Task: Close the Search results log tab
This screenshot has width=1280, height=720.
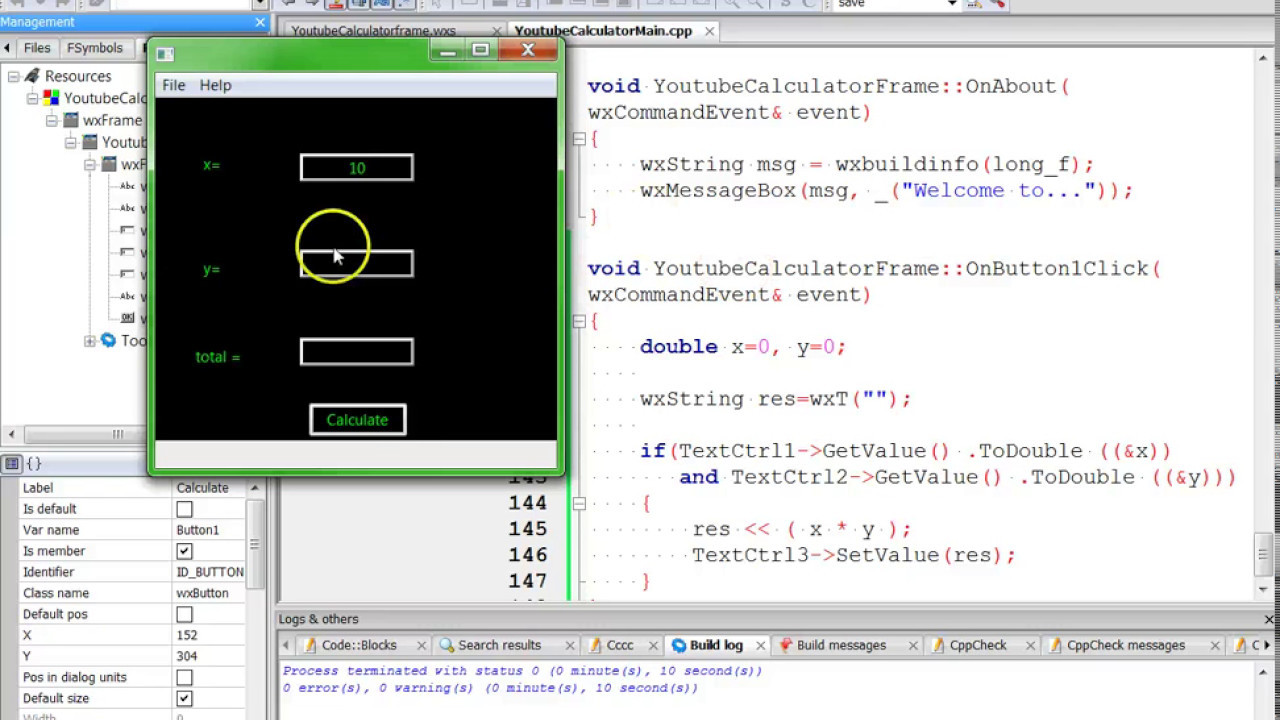Action: [x=570, y=645]
